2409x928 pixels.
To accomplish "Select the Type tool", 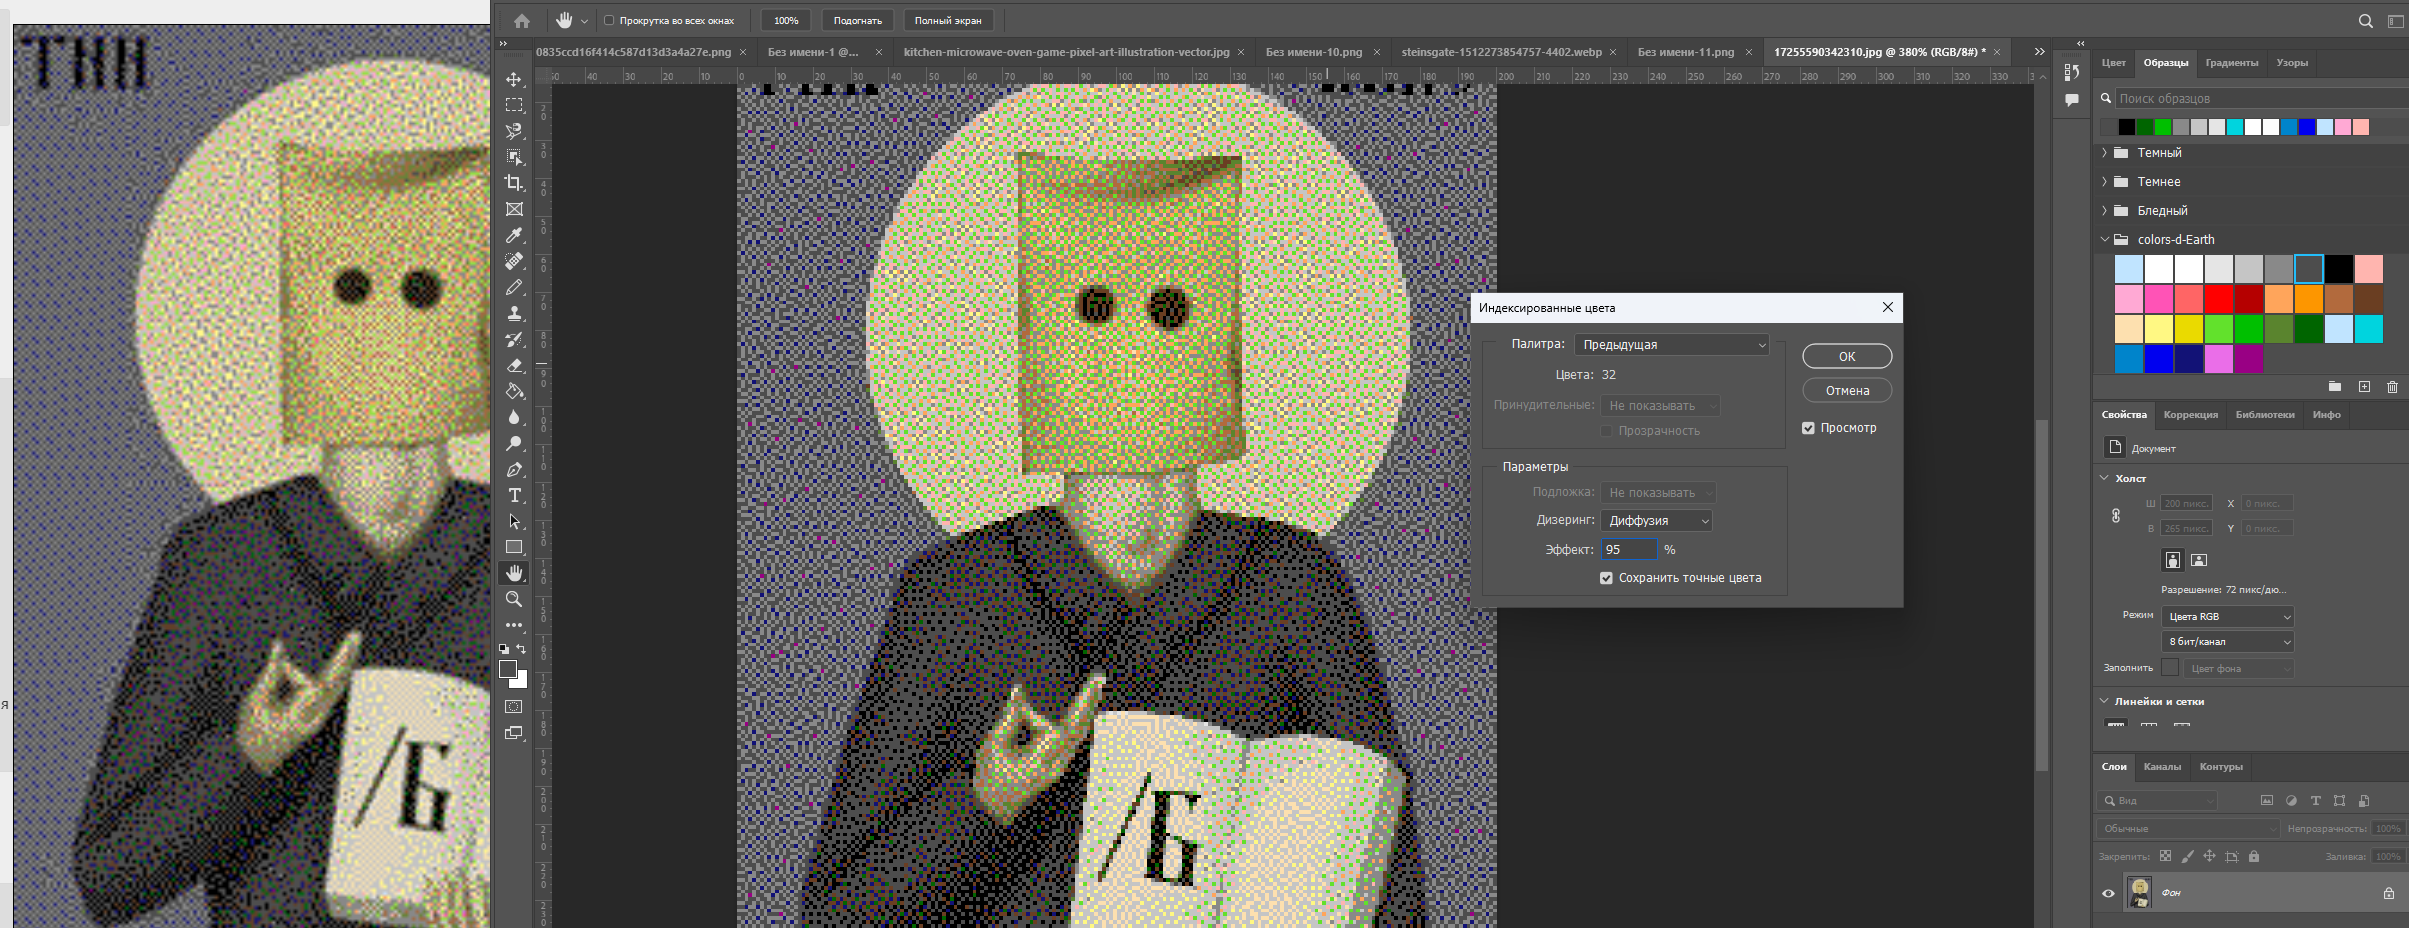I will (514, 495).
